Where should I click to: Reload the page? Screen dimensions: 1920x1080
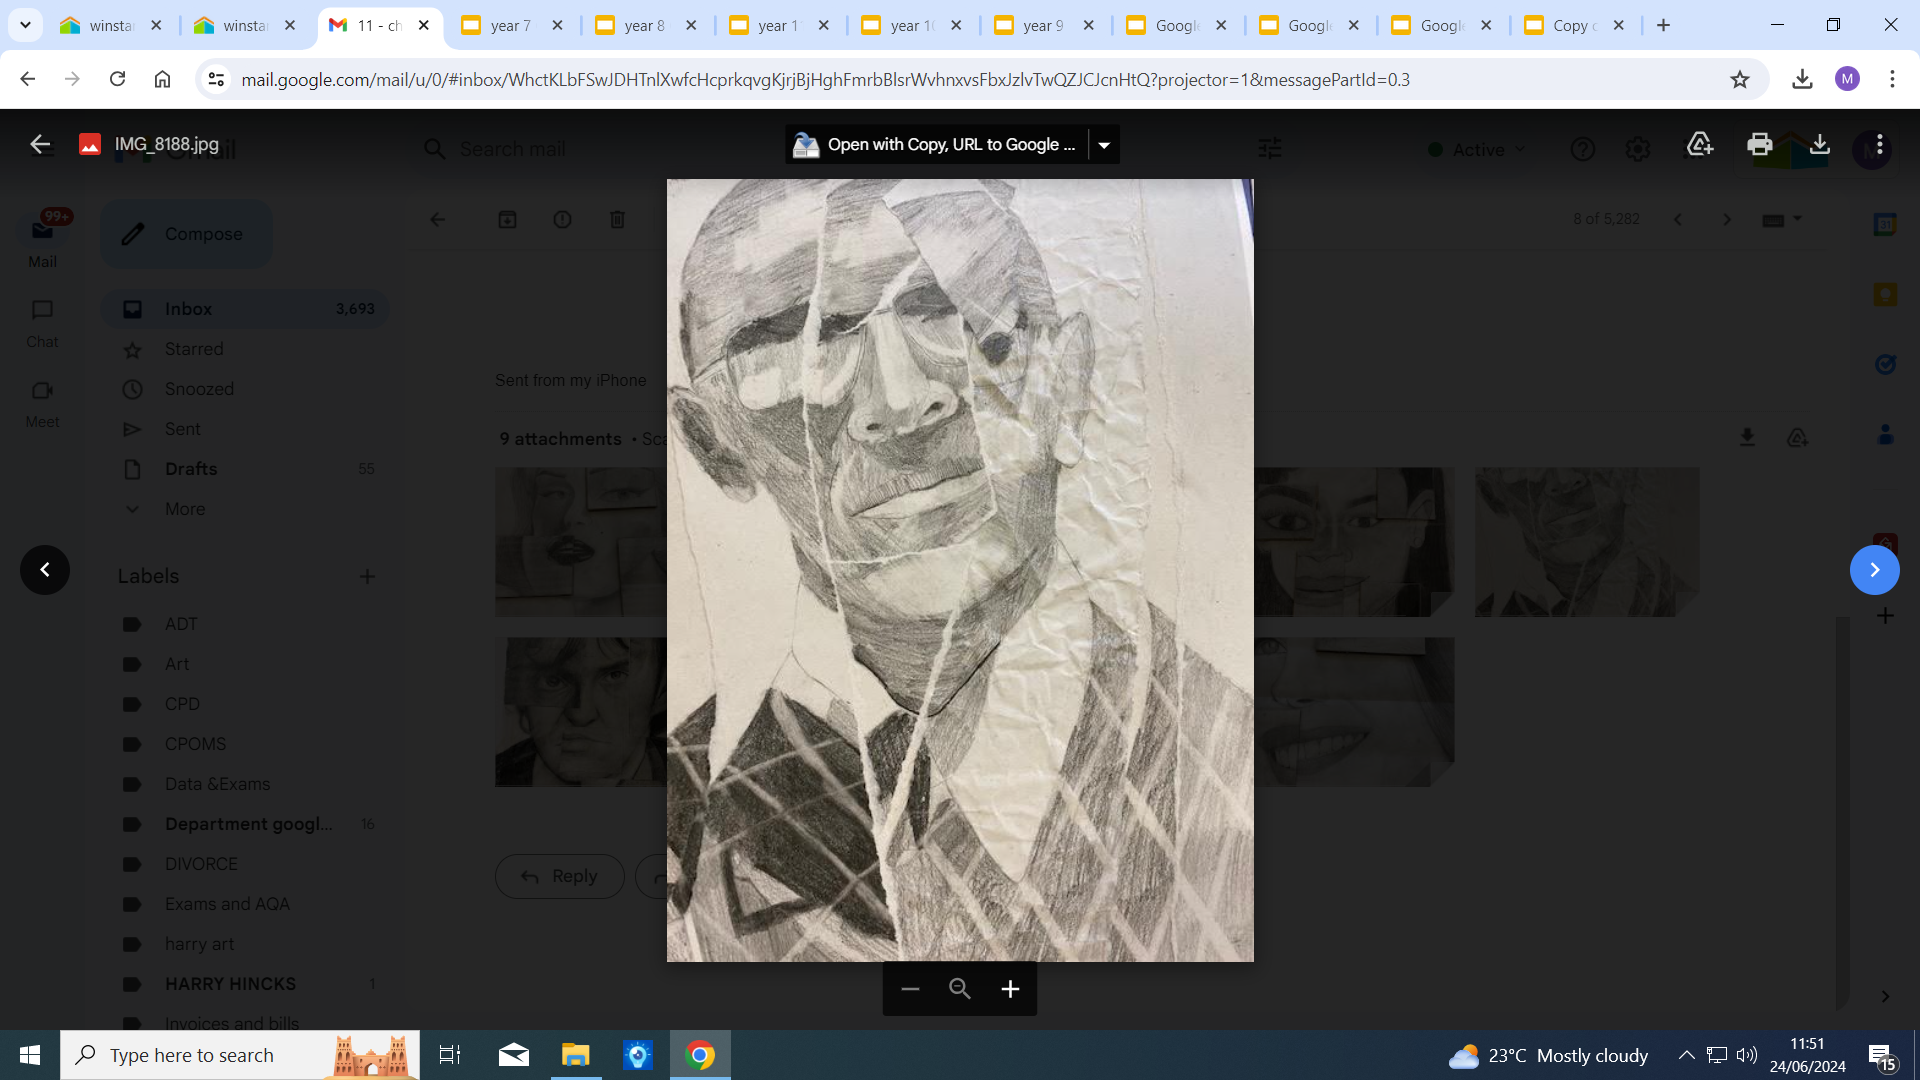(117, 79)
